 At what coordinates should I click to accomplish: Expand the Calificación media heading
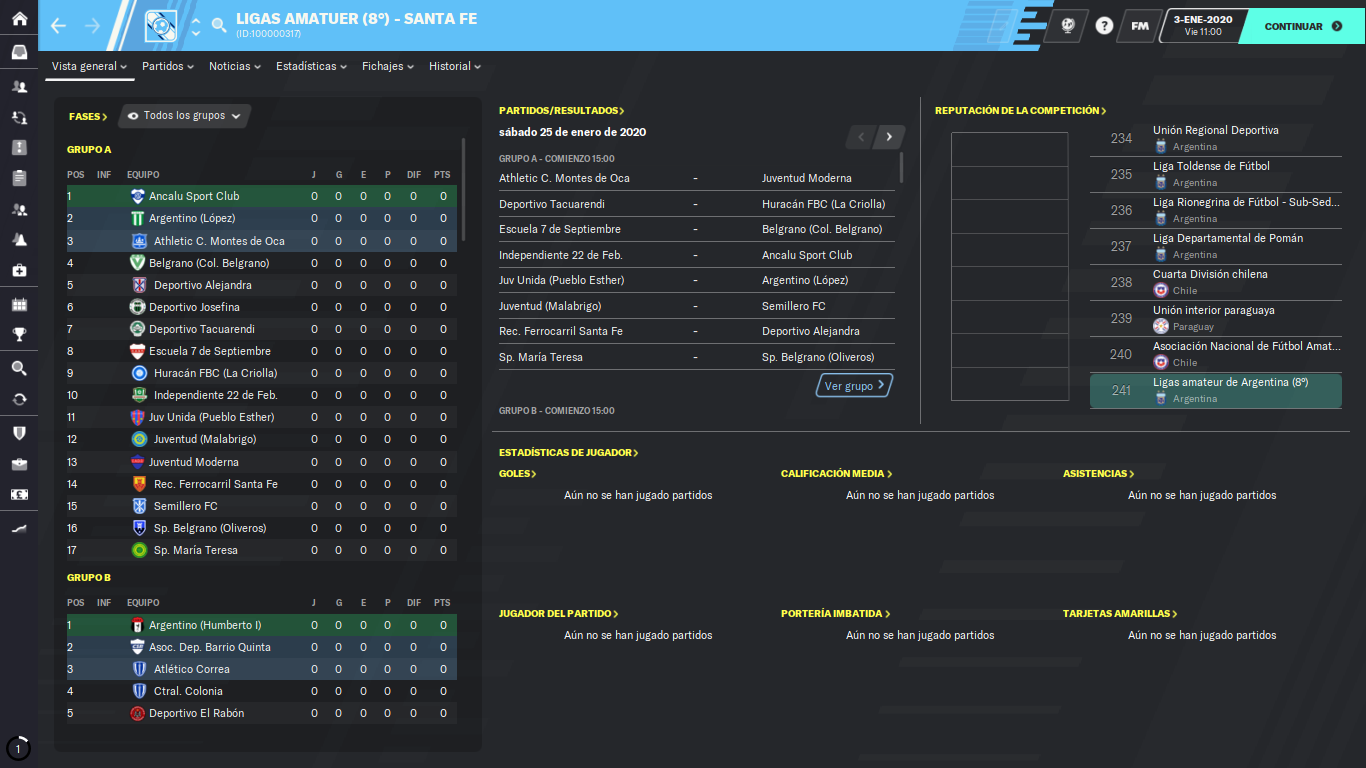click(x=837, y=474)
